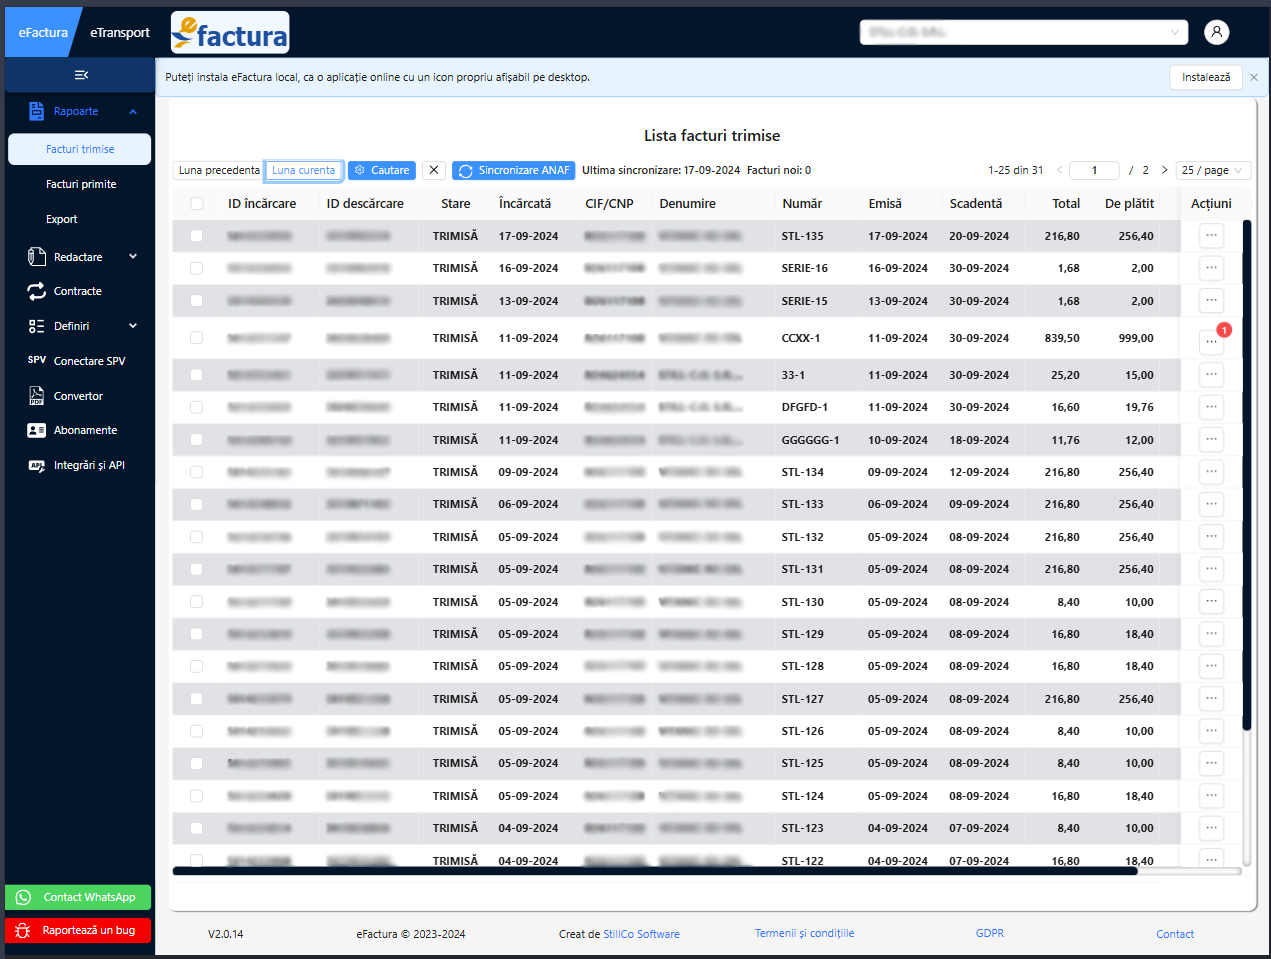Tick the checkbox for invoice STL-135
The height and width of the screenshot is (959, 1271).
click(197, 236)
